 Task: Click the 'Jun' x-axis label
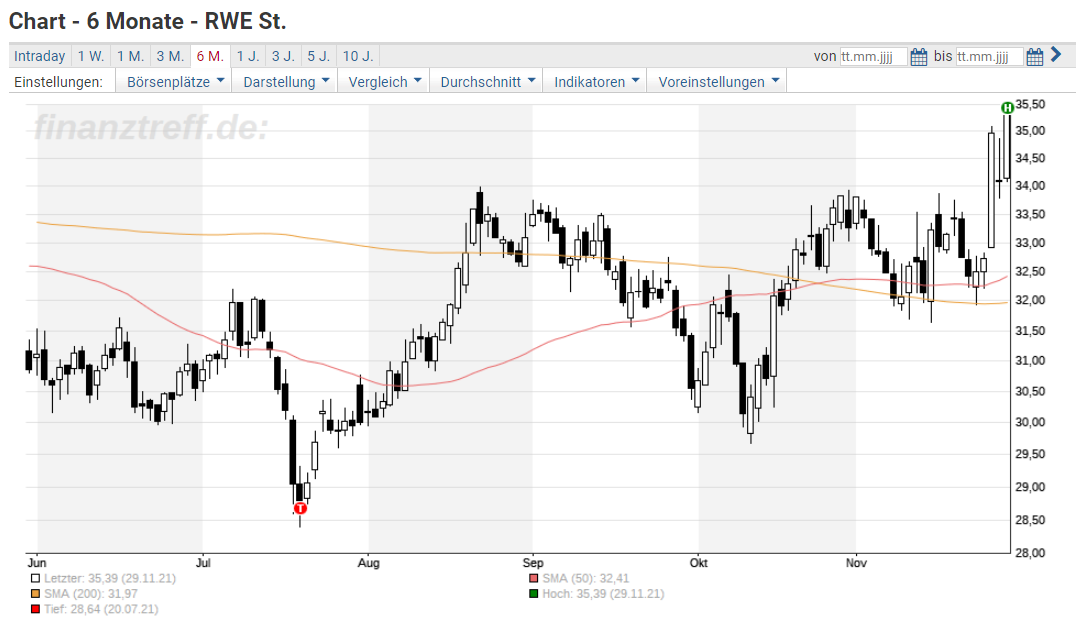coord(37,563)
